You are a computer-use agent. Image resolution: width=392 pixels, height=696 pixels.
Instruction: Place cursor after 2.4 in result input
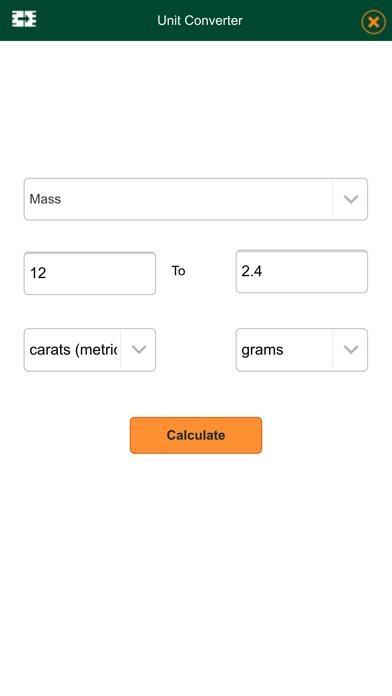pyautogui.click(x=263, y=271)
